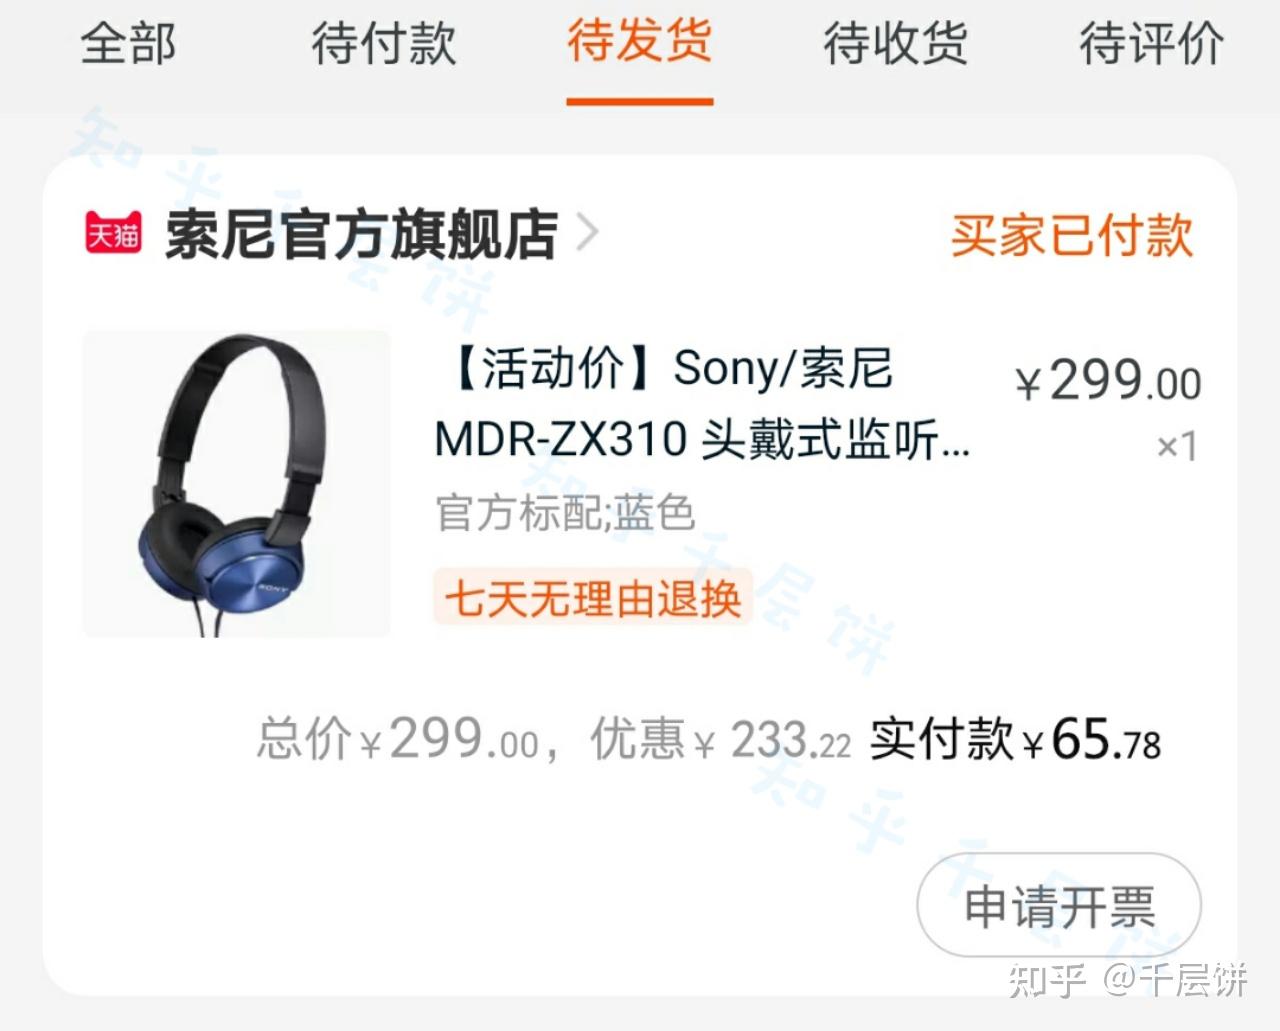Click the 申请开票 invoice button

(1059, 906)
